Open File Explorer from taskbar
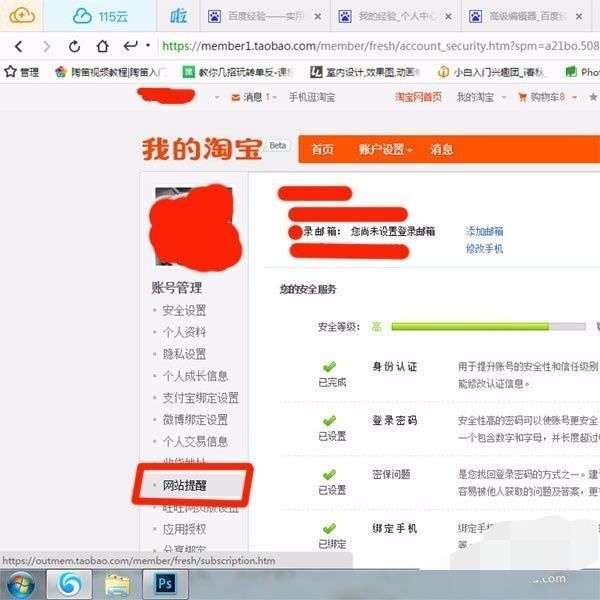This screenshot has height=600, width=600. [117, 584]
